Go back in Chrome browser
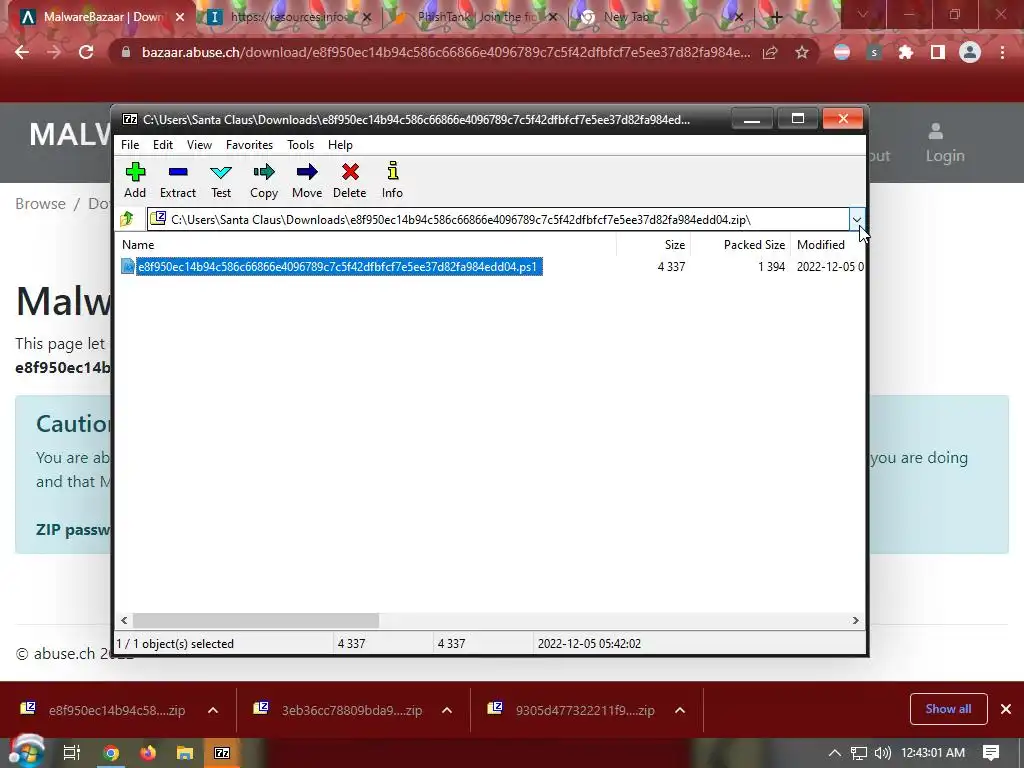This screenshot has width=1024, height=768. click(22, 52)
